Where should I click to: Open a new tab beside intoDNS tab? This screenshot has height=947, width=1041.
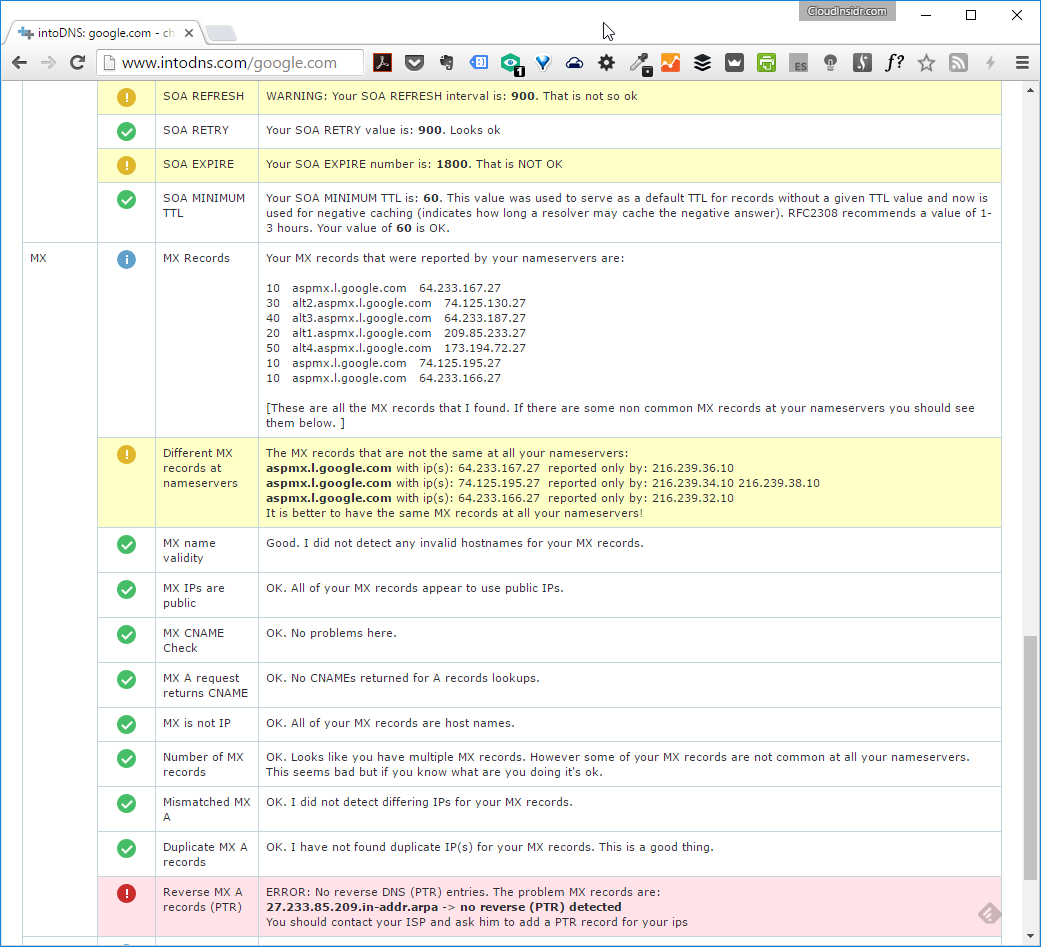click(x=221, y=33)
